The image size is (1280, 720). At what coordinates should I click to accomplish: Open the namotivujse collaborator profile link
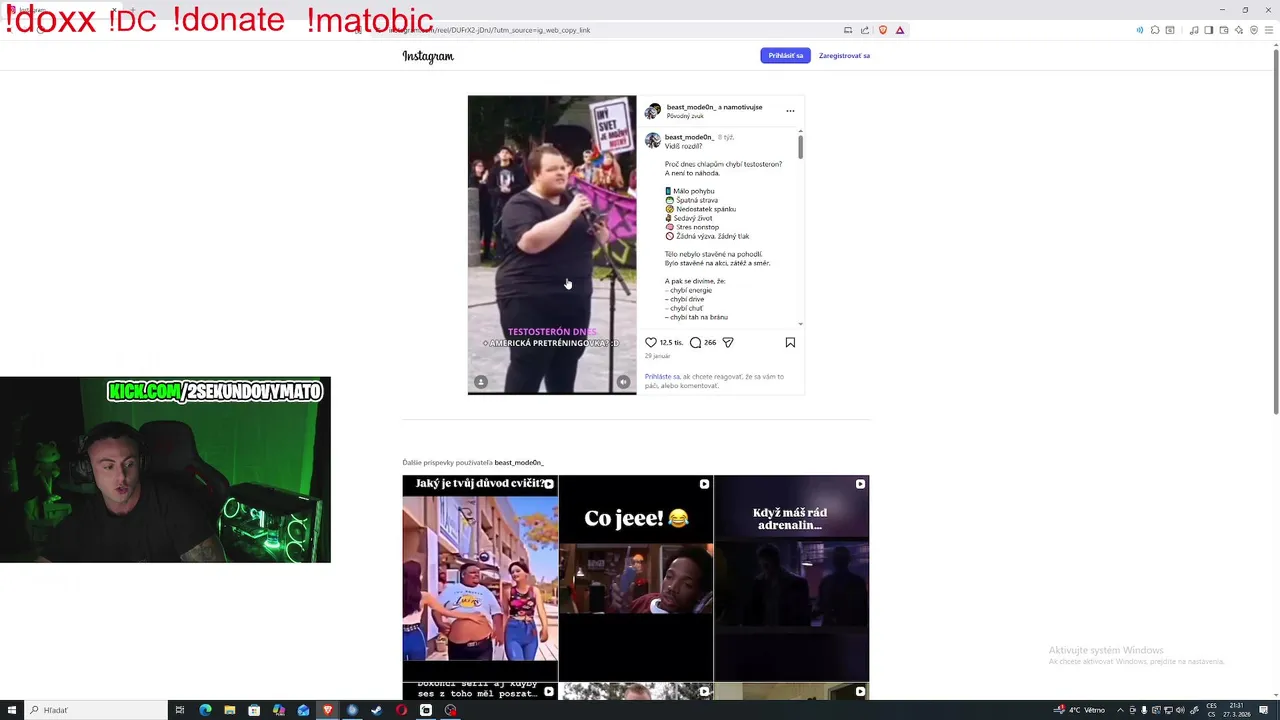[743, 107]
